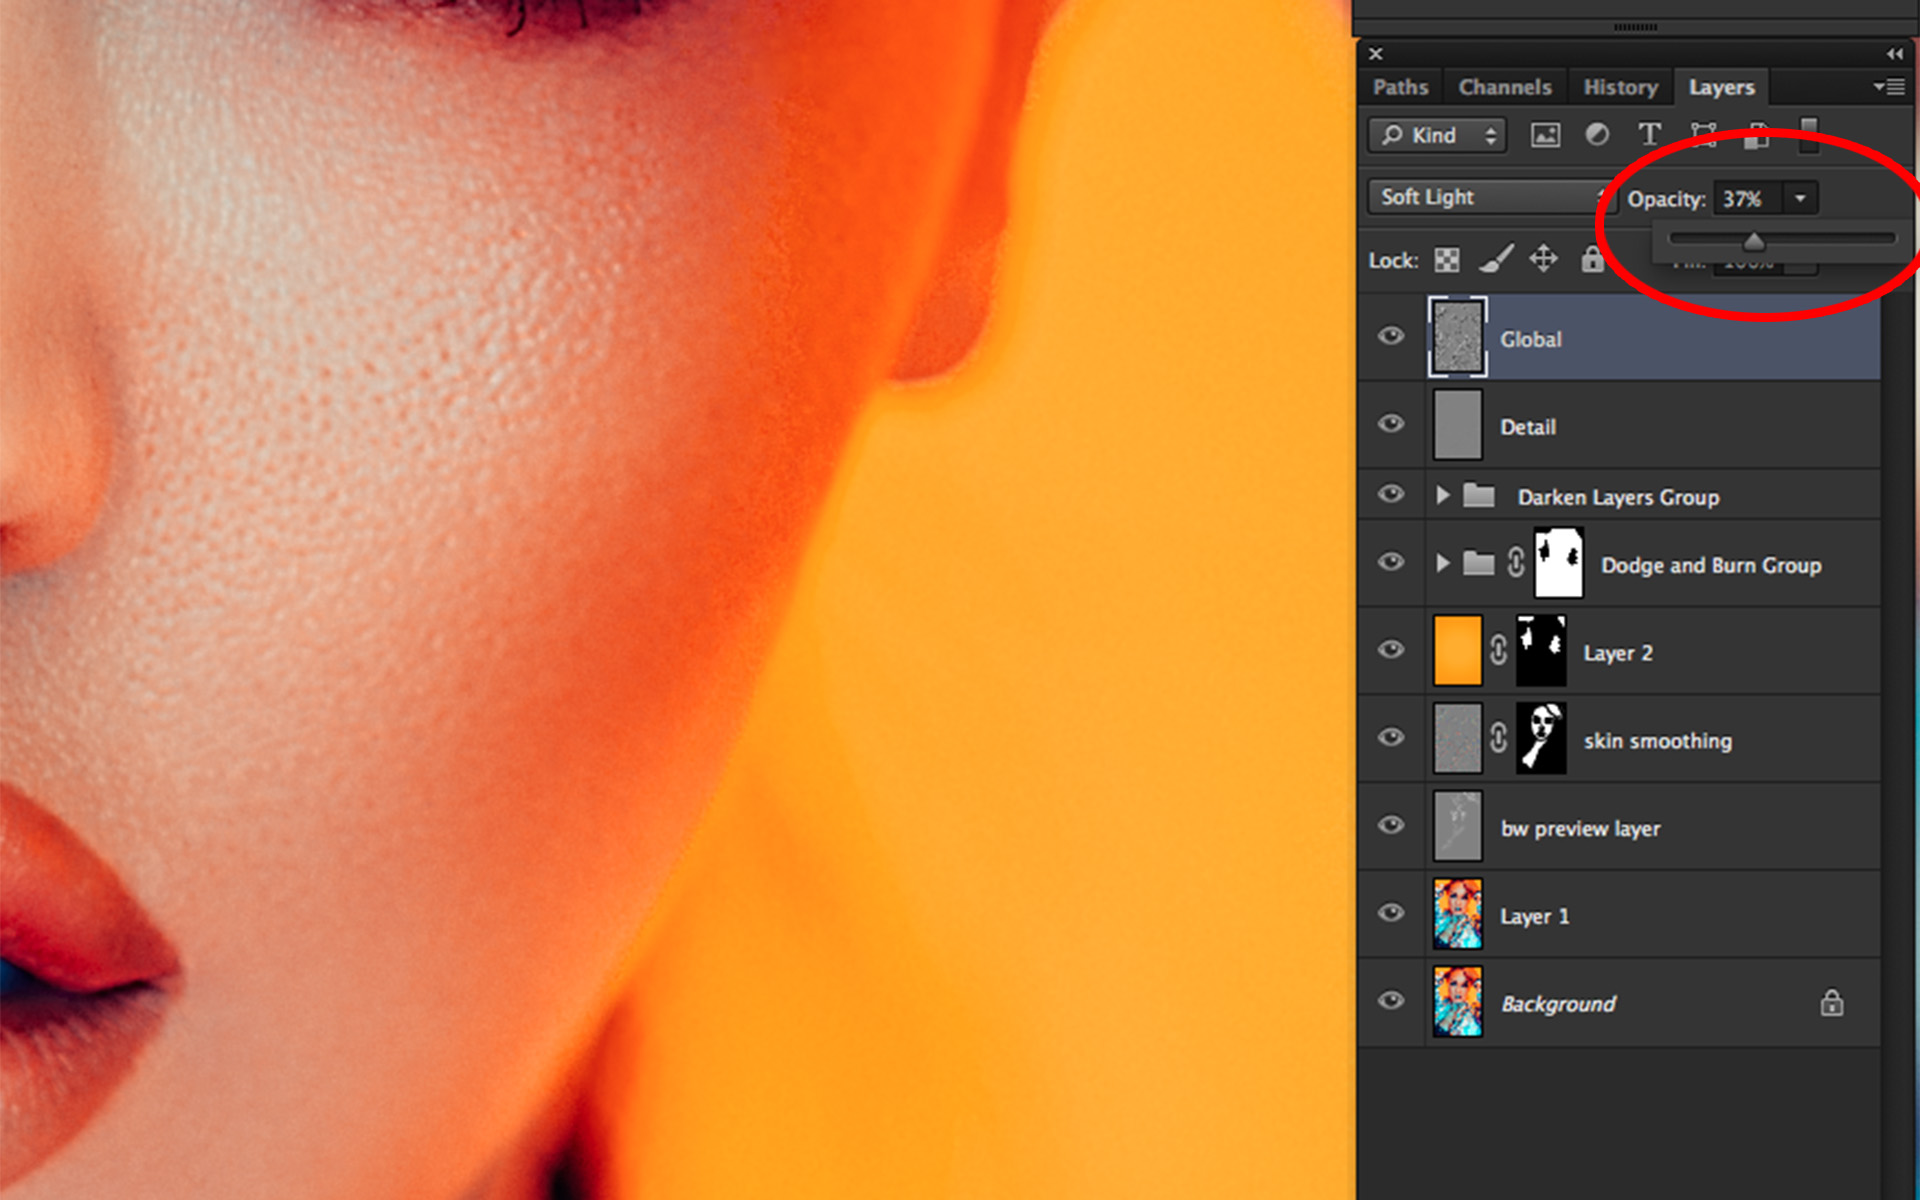Screen dimensions: 1920x1200
Task: Click the opacity slider handle
Action: 1754,241
